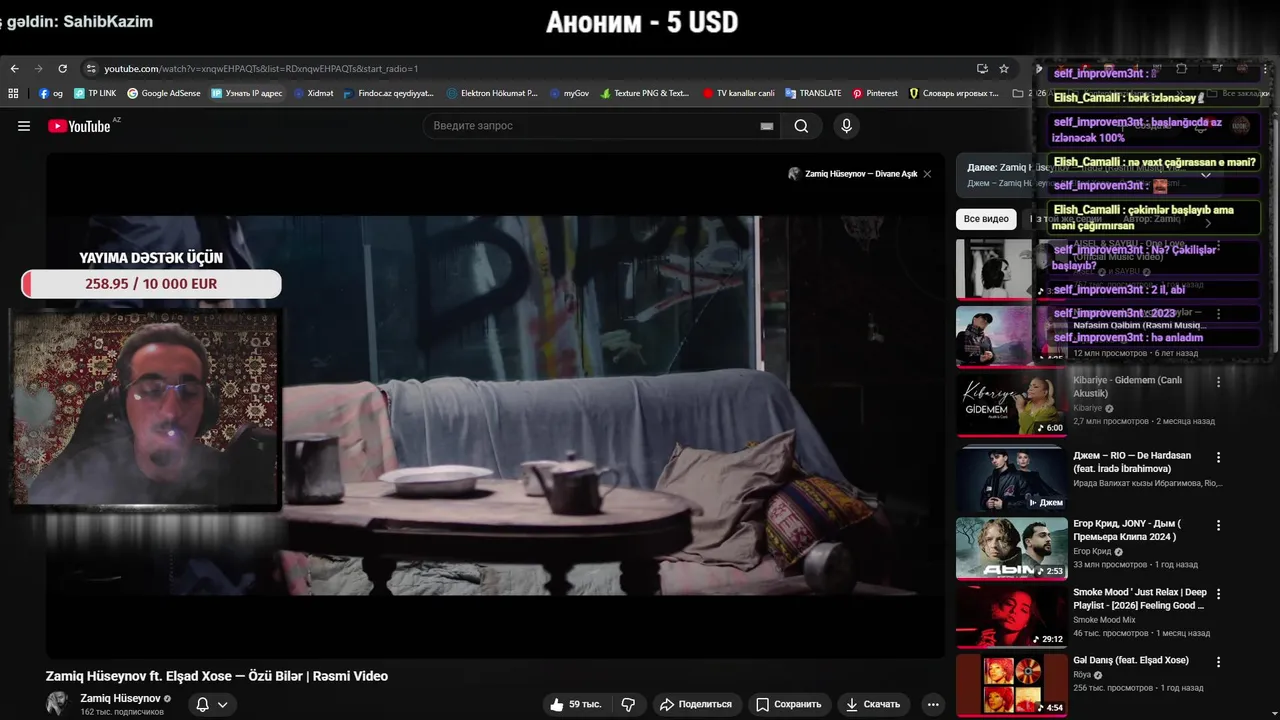Open the more actions ellipsis button
Screen dimensions: 1280x720
(x=933, y=704)
